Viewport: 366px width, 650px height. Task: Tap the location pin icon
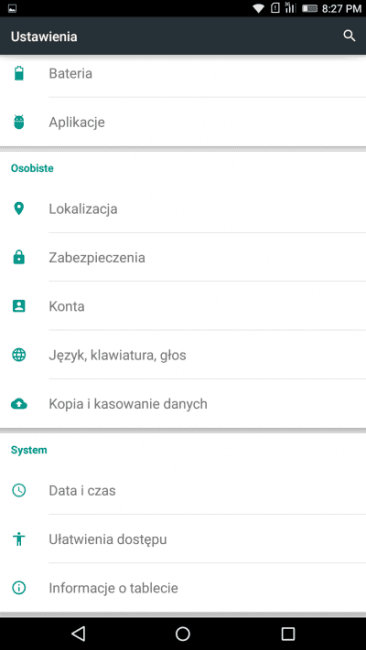click(x=19, y=209)
